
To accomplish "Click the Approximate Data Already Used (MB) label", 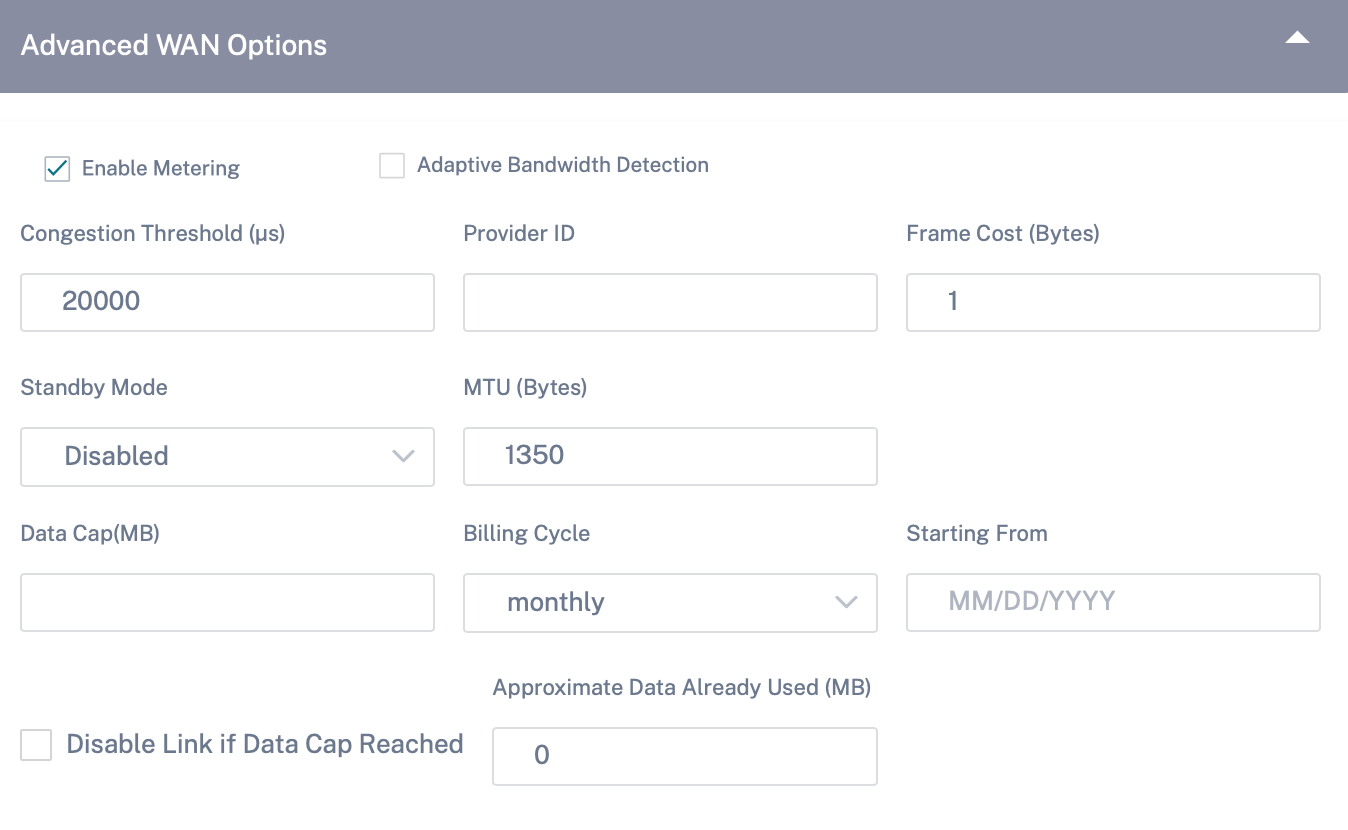I will point(682,687).
